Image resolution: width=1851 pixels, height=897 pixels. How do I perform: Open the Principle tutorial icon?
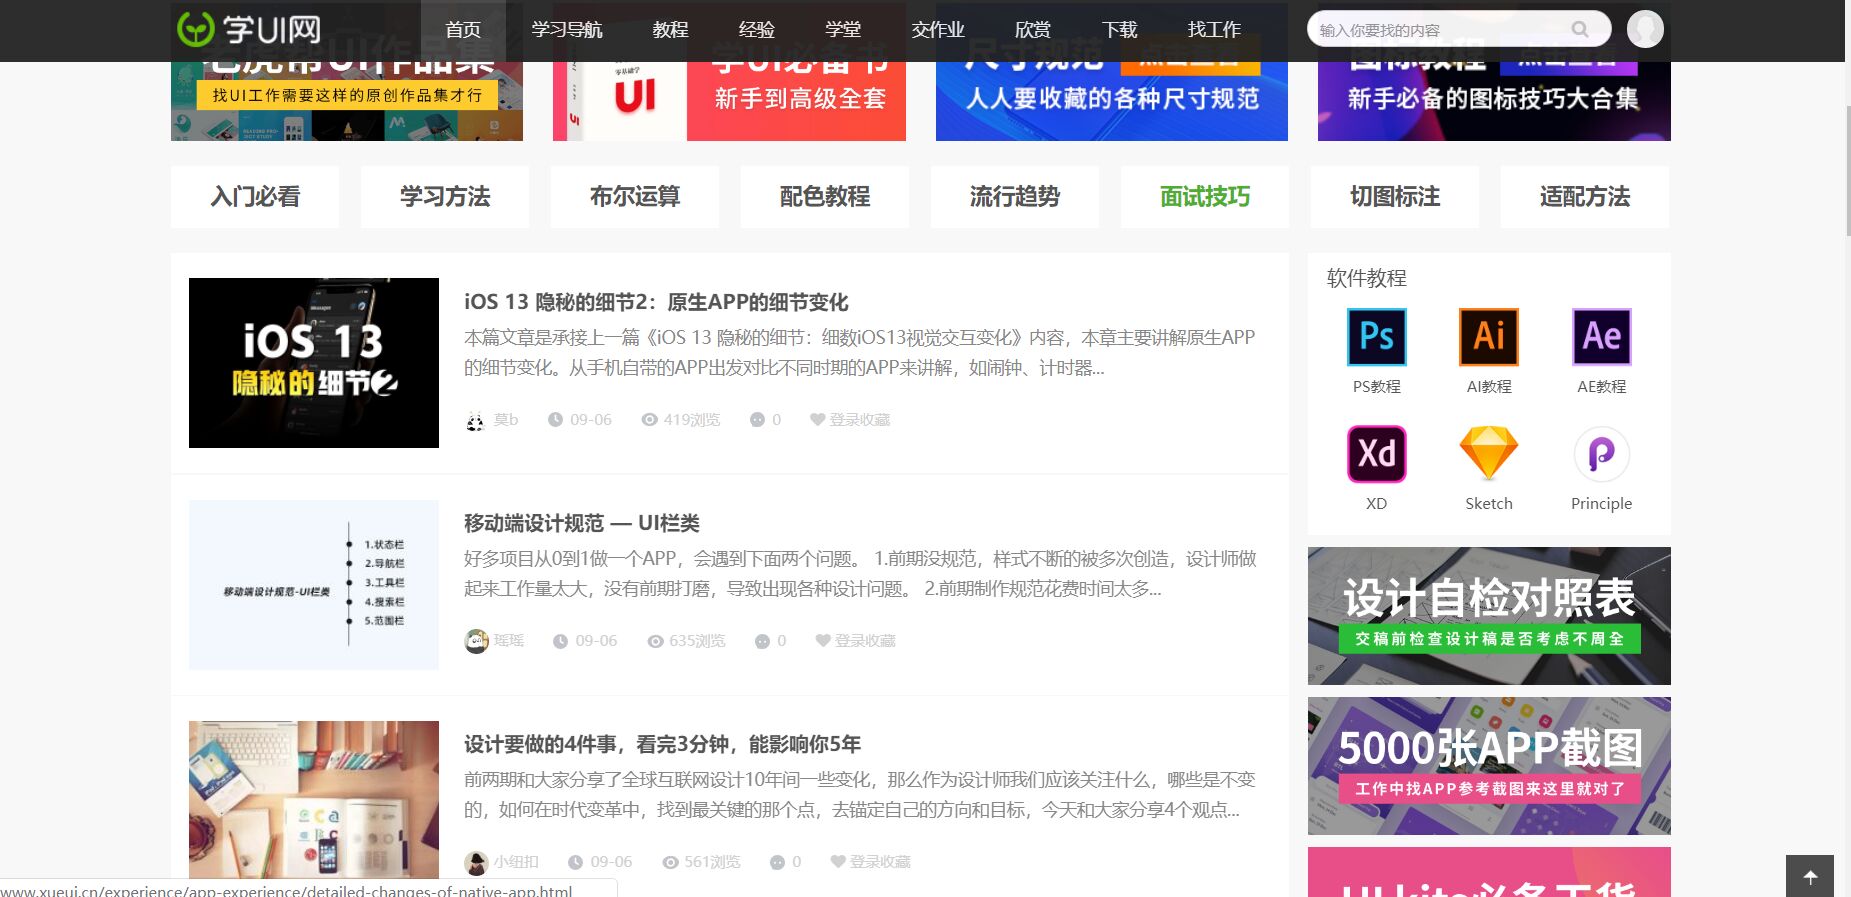[1601, 454]
